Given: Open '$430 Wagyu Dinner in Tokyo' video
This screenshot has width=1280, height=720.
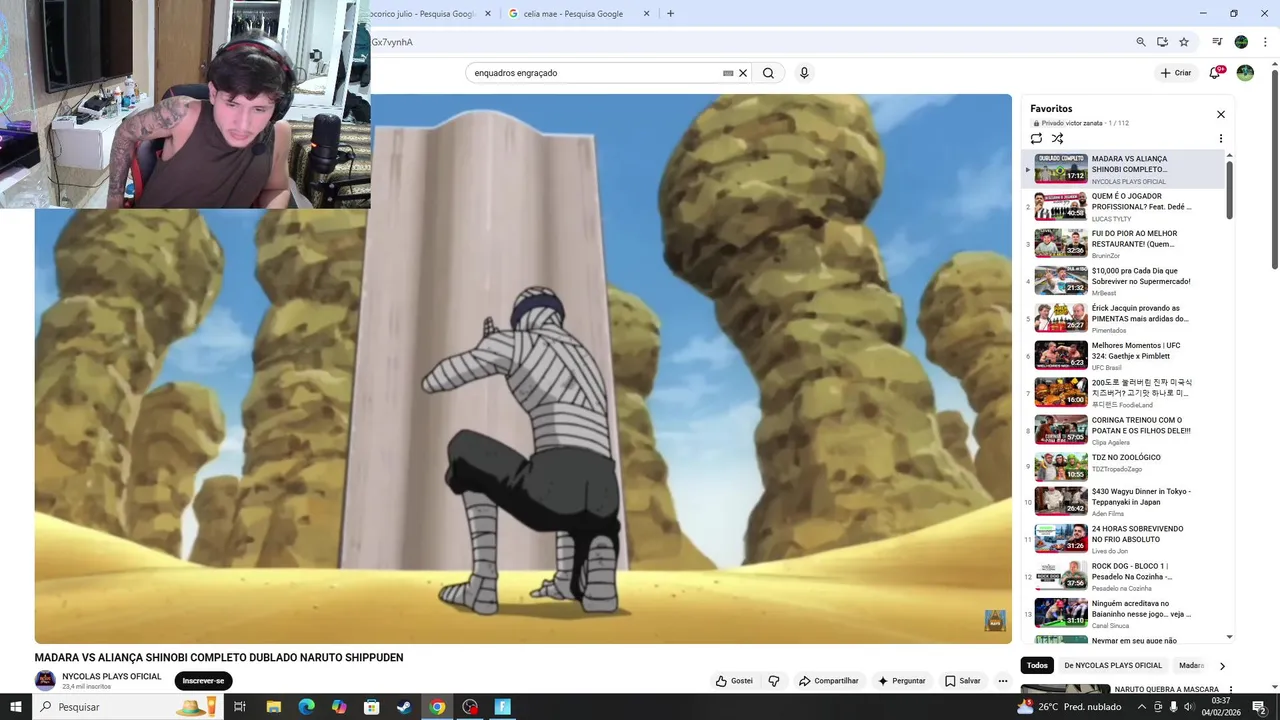Looking at the screenshot, I should 1123,502.
